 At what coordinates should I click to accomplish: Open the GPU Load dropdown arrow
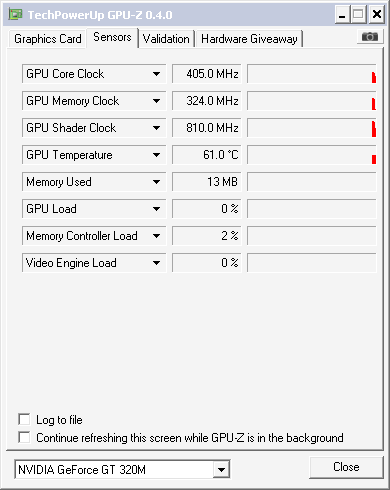click(156, 209)
